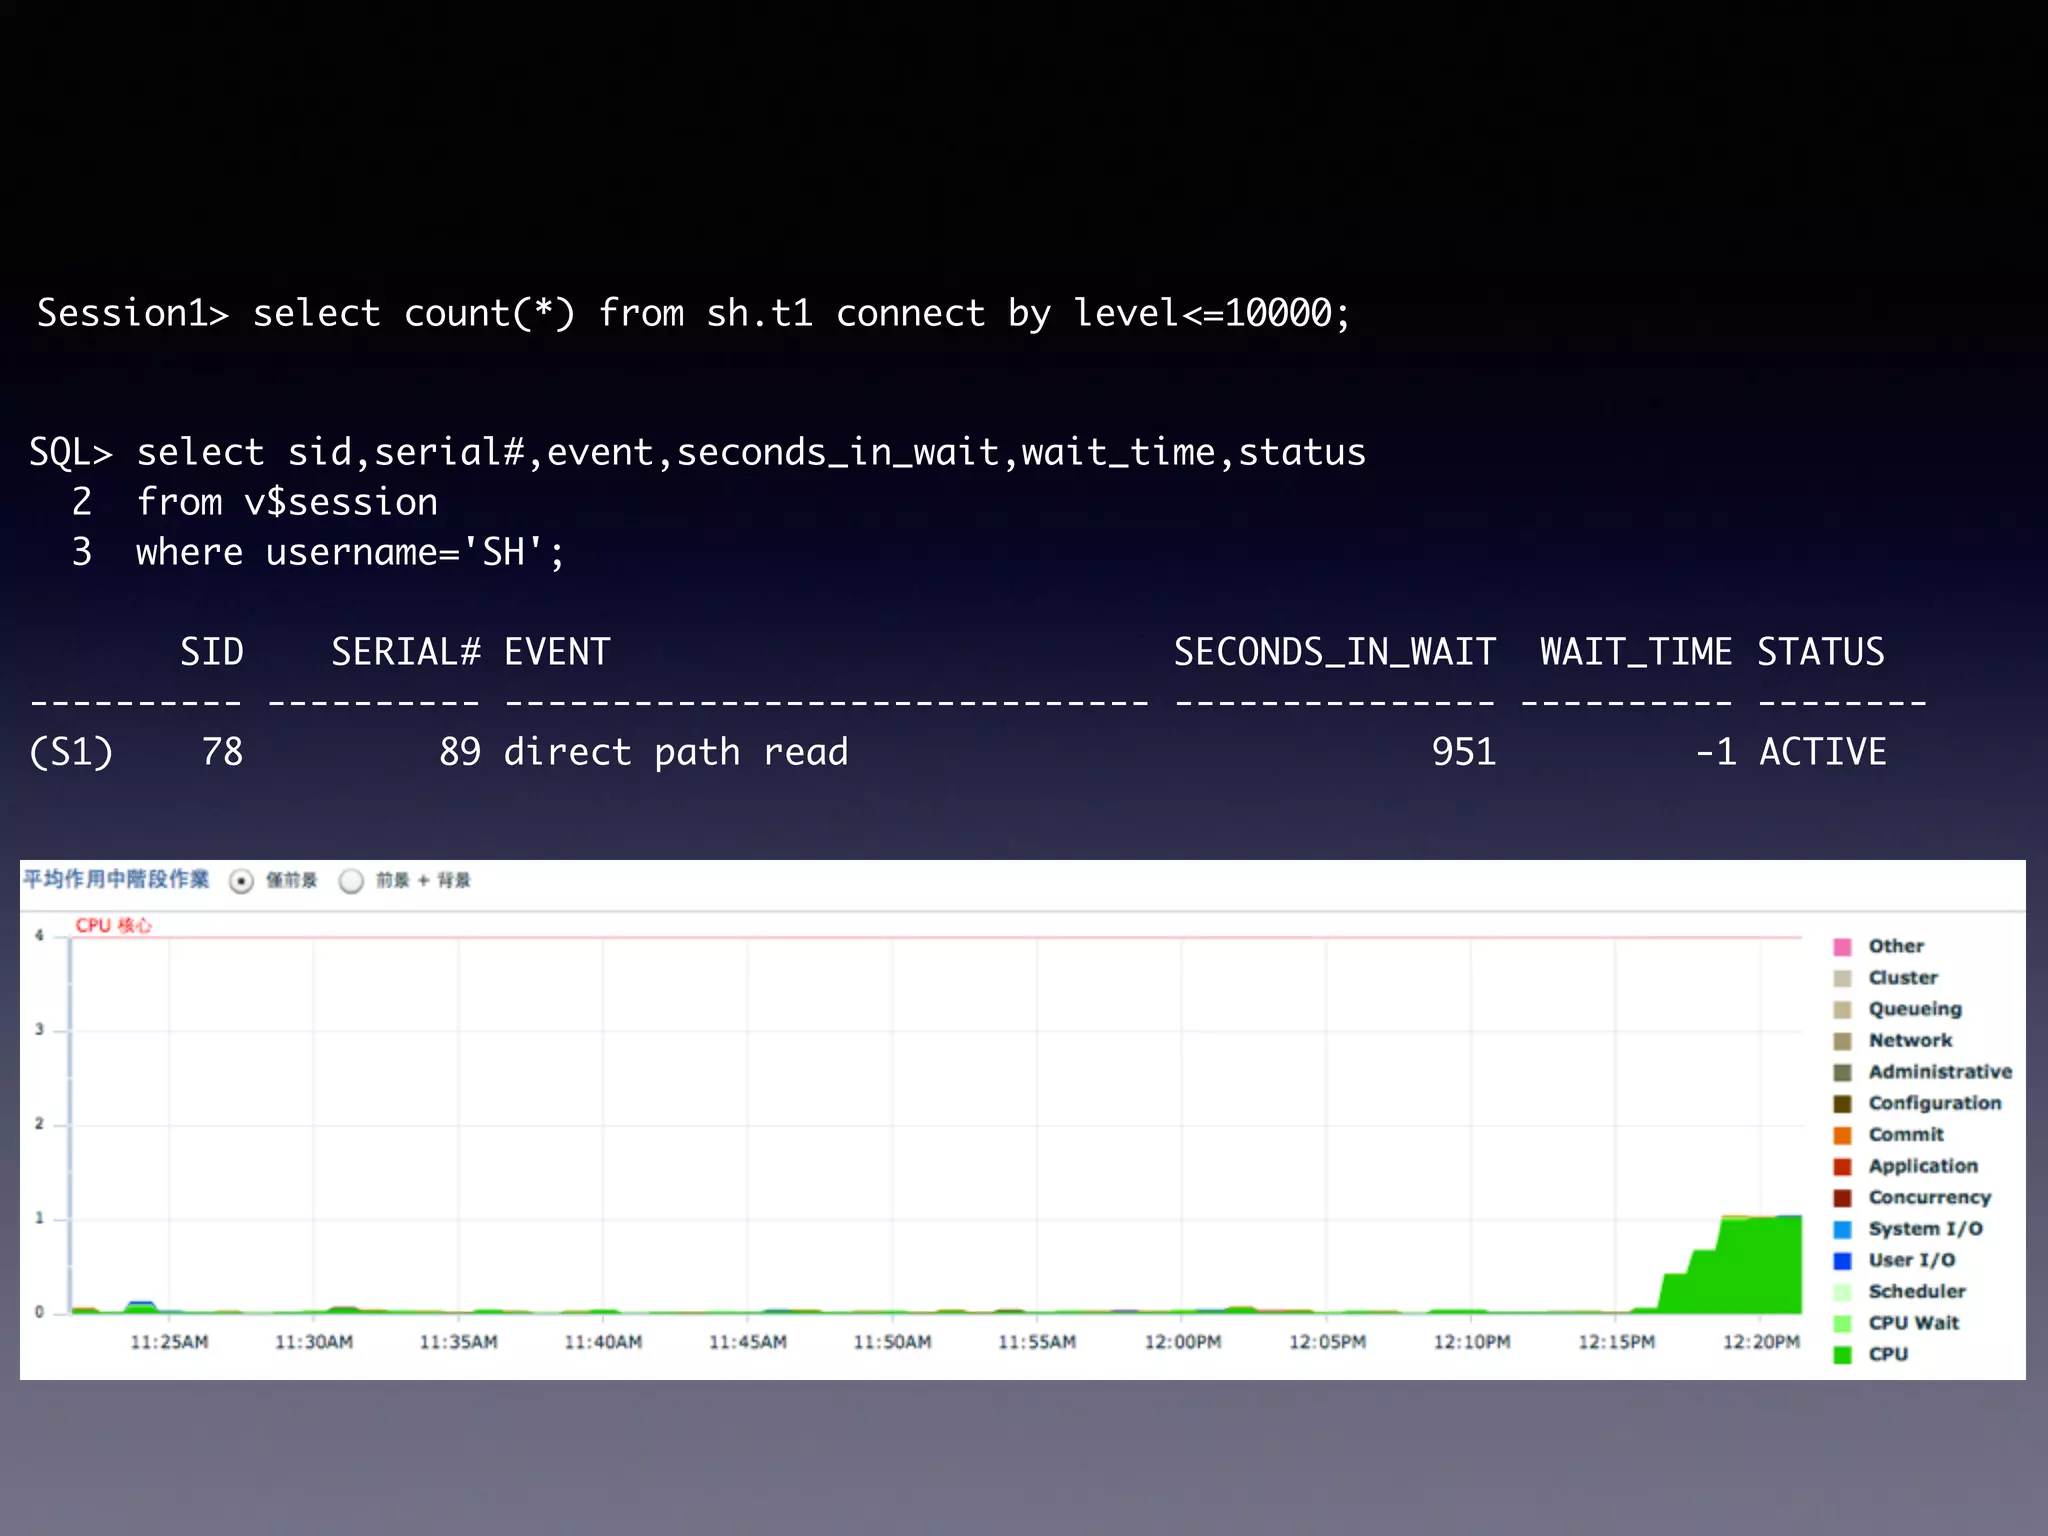Open the Concurrency legend label
This screenshot has width=2048, height=1536.
point(1930,1197)
